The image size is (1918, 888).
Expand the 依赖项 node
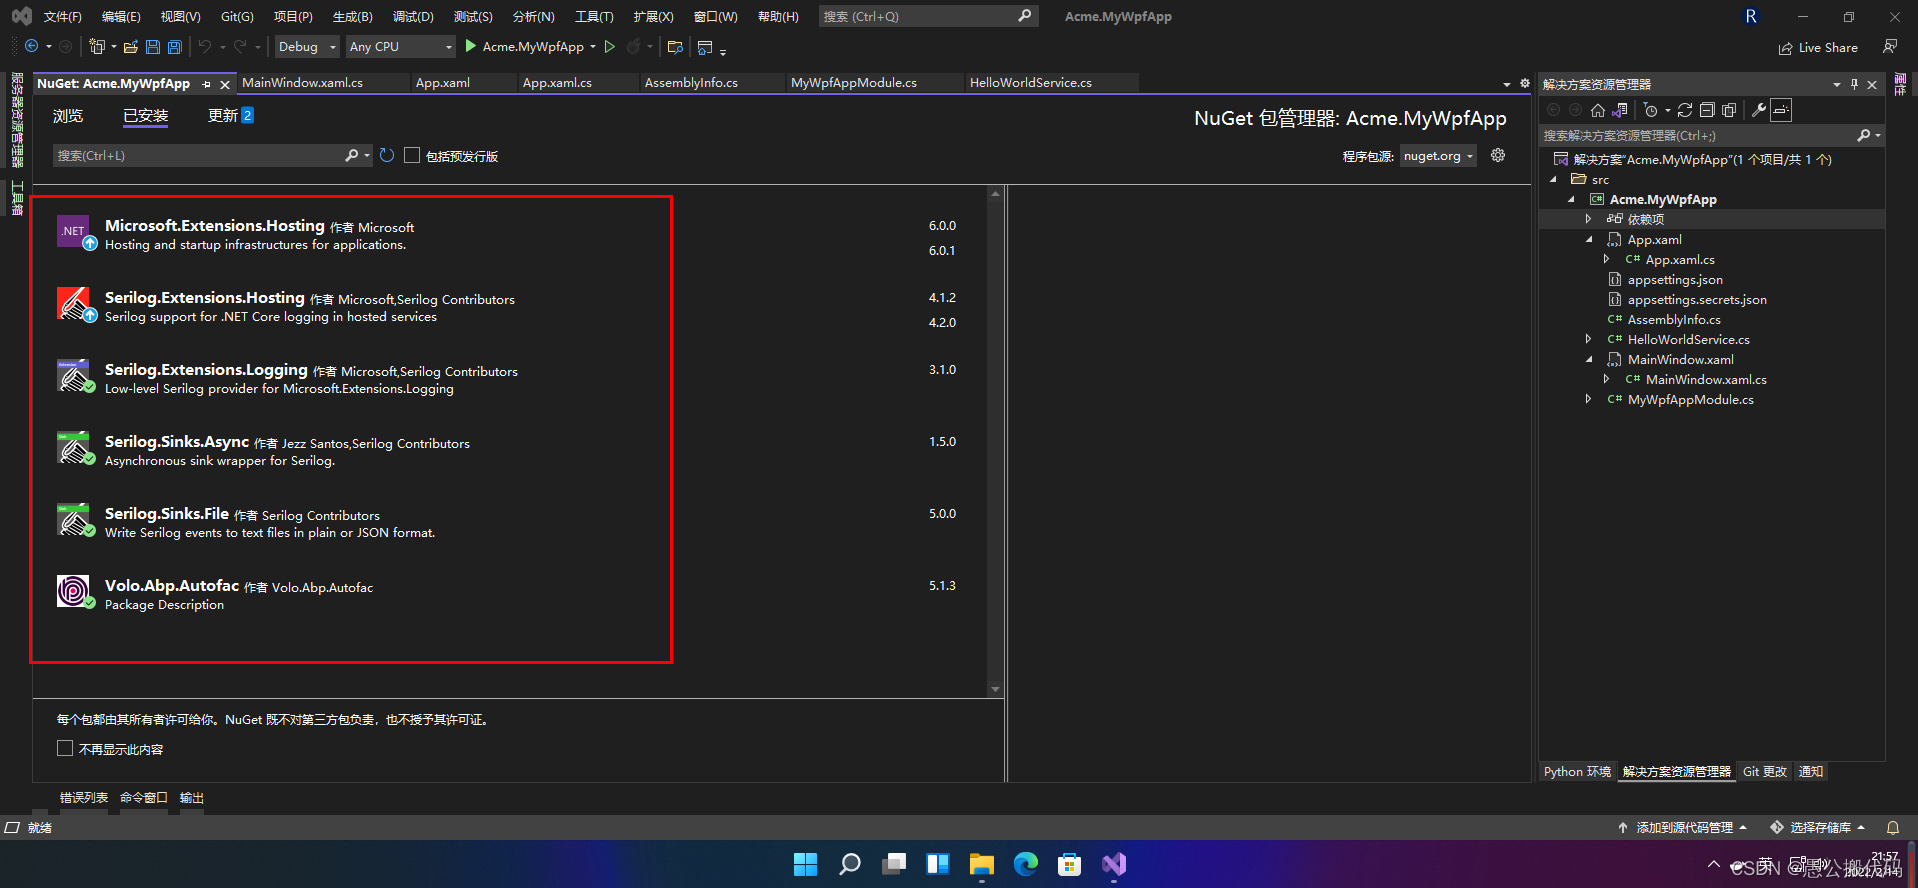[x=1588, y=219]
